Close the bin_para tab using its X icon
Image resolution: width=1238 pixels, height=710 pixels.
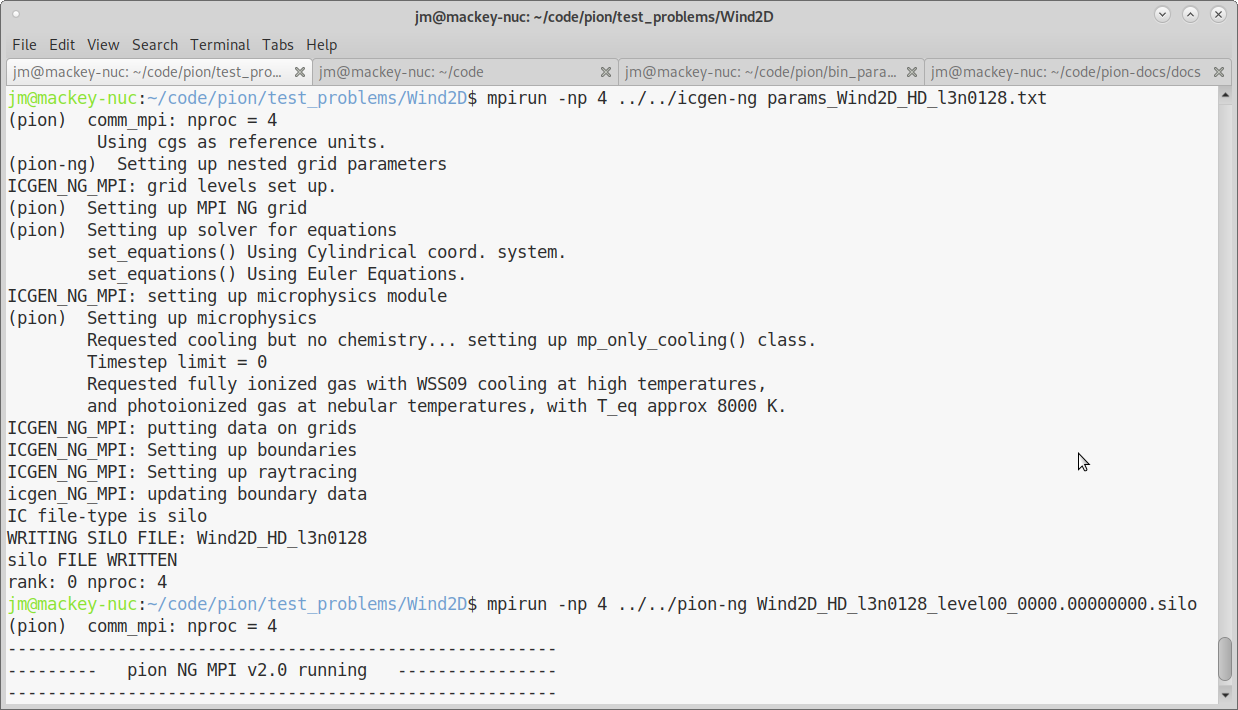[x=911, y=72]
